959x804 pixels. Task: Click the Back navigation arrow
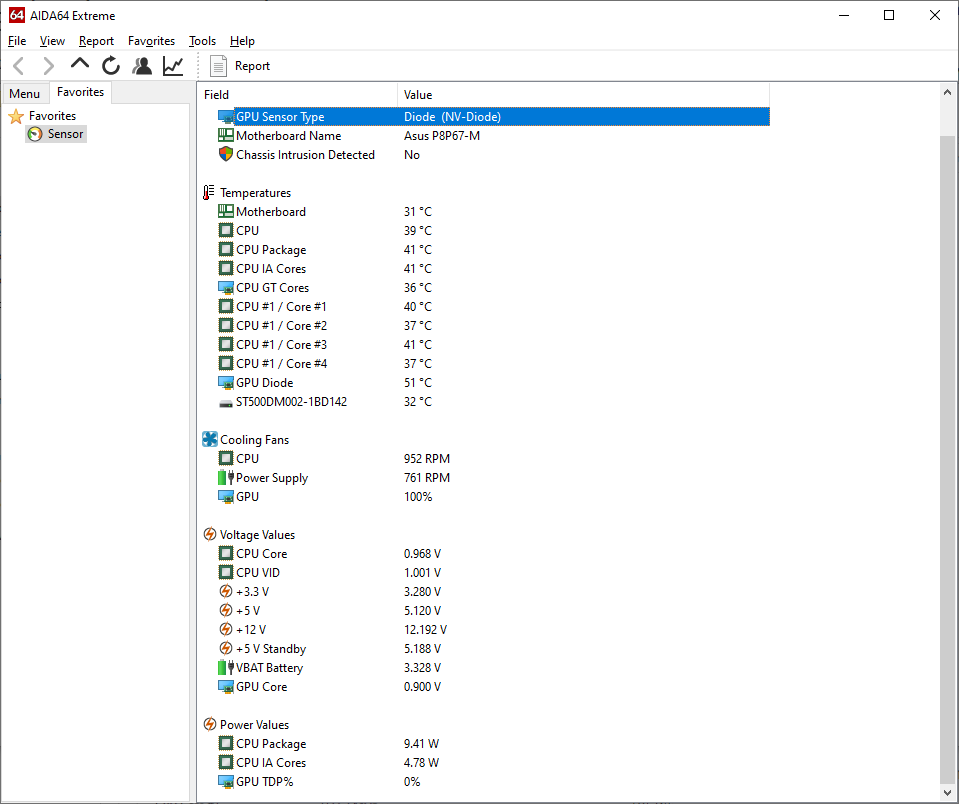(x=19, y=66)
